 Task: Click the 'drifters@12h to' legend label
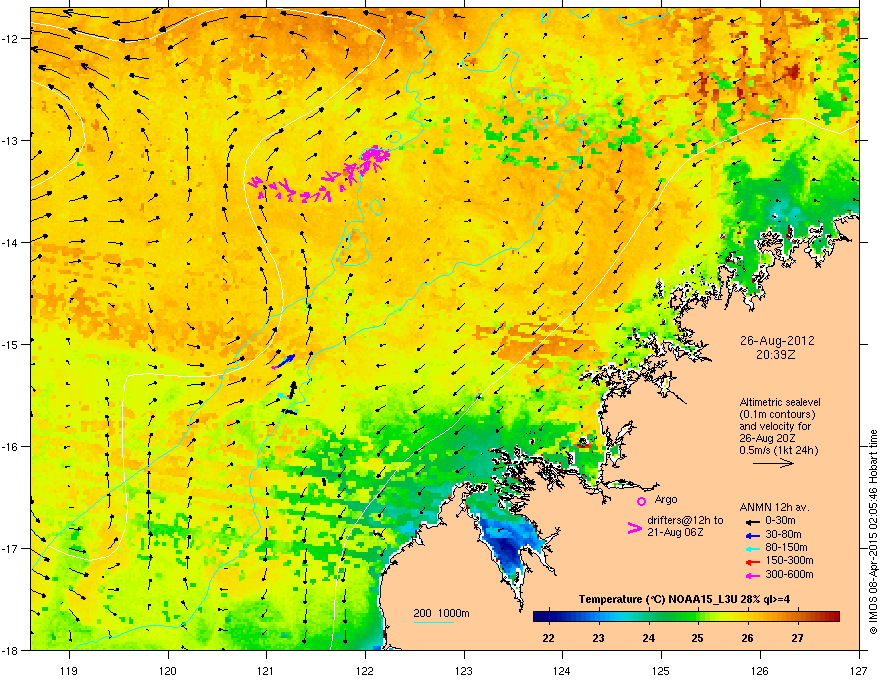685,520
